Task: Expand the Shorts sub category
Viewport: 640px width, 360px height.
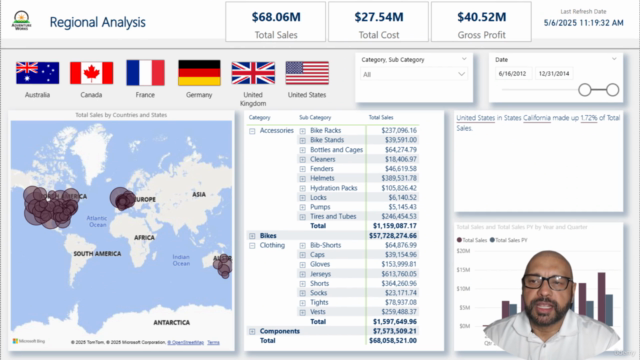Action: click(302, 284)
